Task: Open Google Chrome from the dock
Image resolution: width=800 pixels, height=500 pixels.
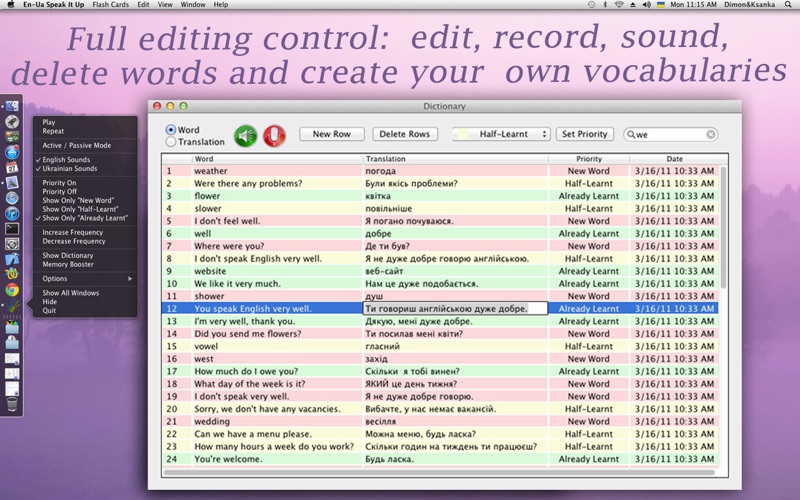Action: [x=12, y=290]
